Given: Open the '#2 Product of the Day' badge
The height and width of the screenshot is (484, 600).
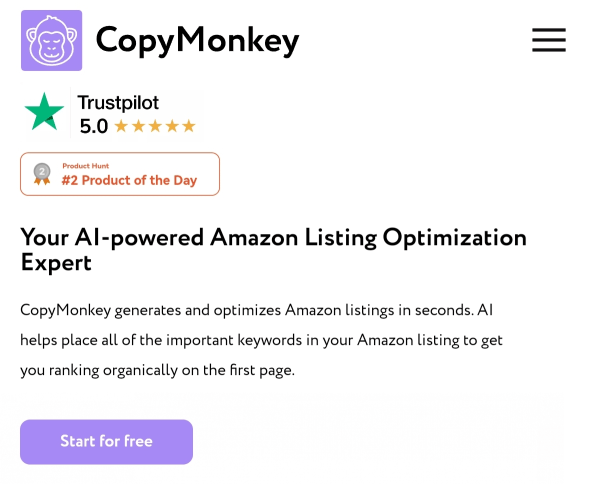Looking at the screenshot, I should point(129,181).
